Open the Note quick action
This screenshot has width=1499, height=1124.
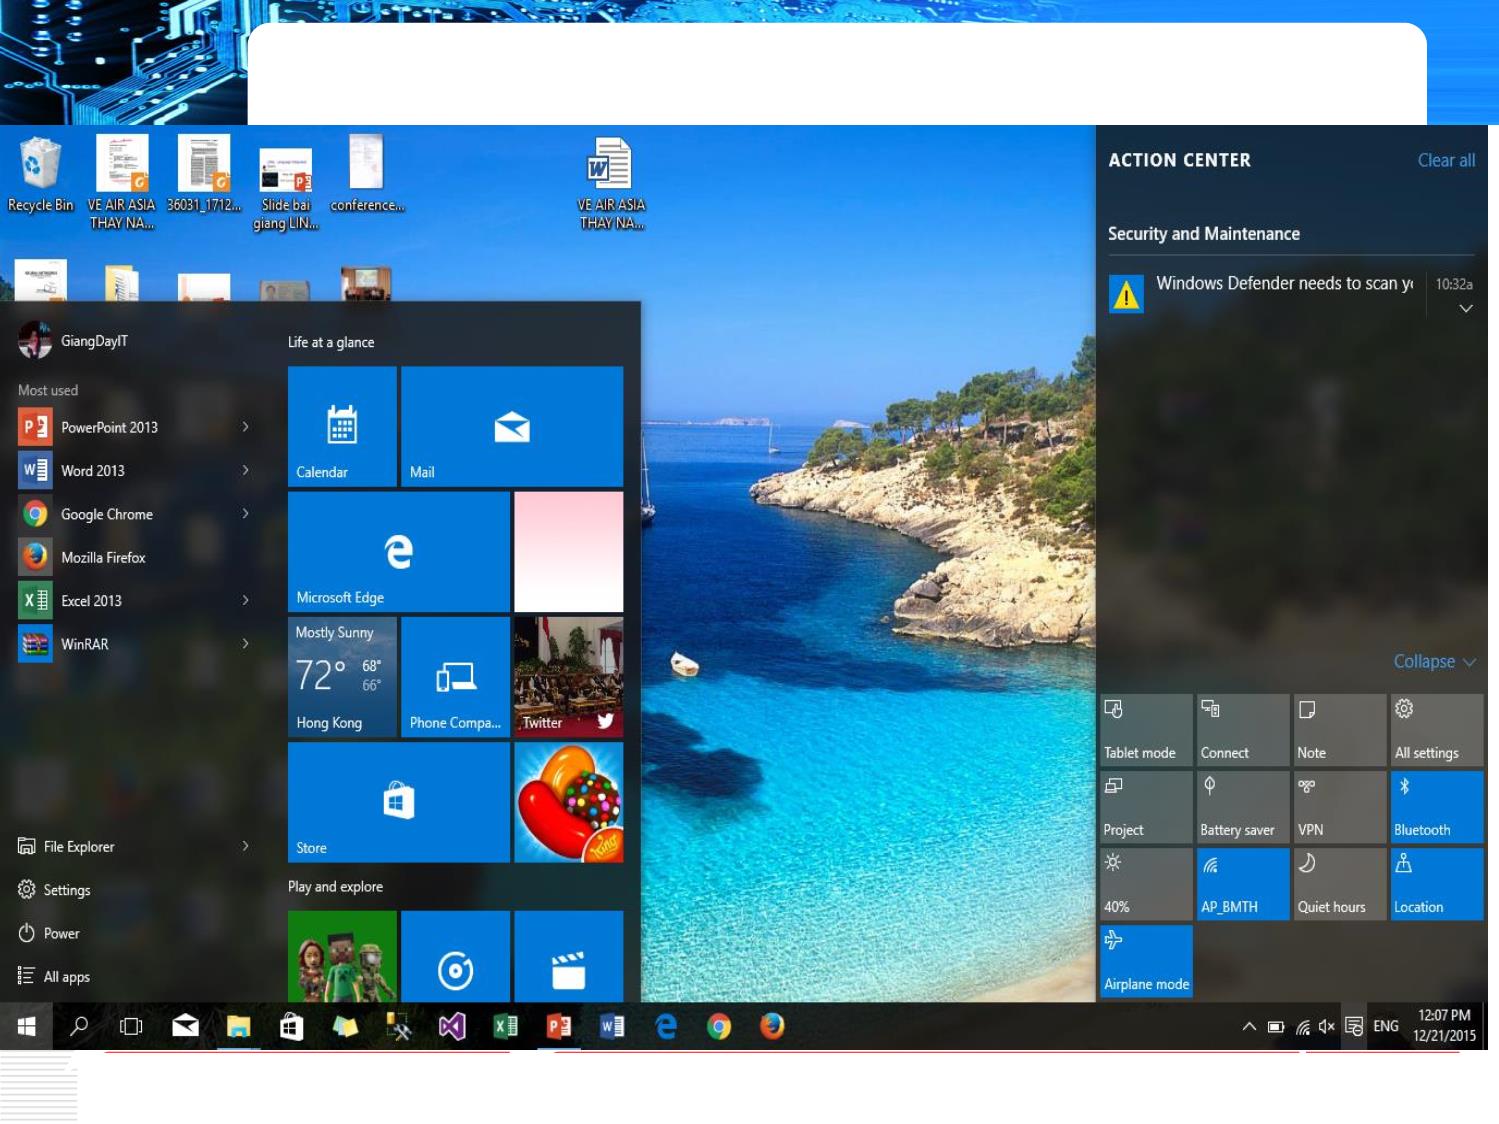[x=1340, y=730]
